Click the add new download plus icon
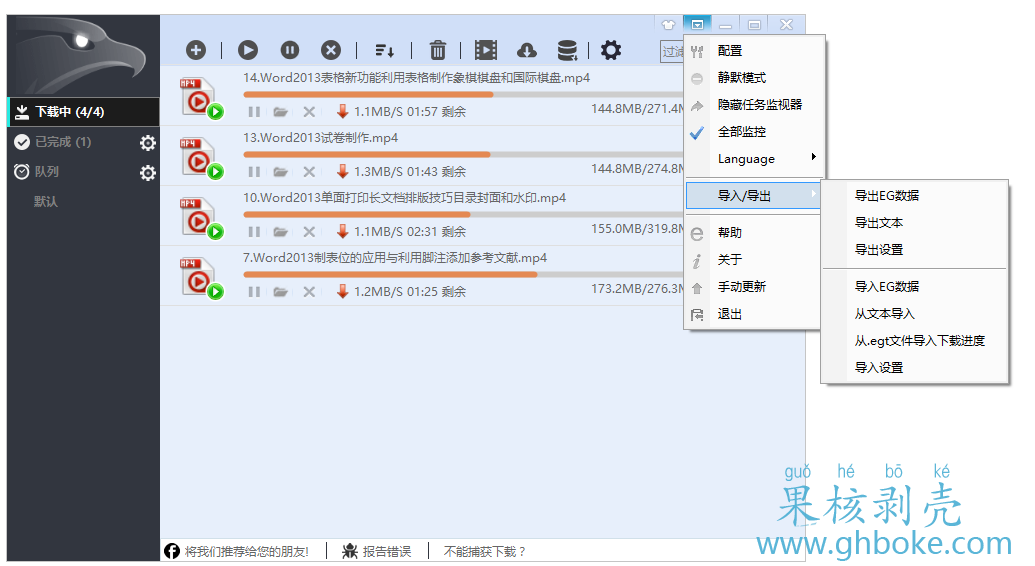1035x566 pixels. tap(196, 50)
